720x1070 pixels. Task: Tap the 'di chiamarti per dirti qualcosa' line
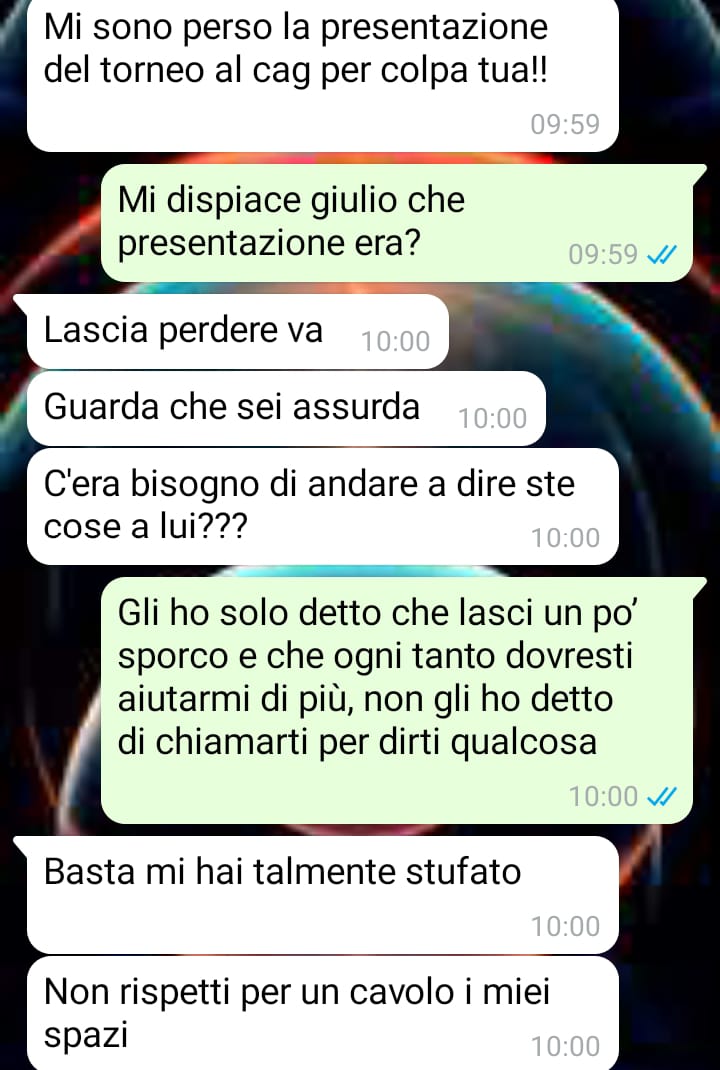(357, 742)
